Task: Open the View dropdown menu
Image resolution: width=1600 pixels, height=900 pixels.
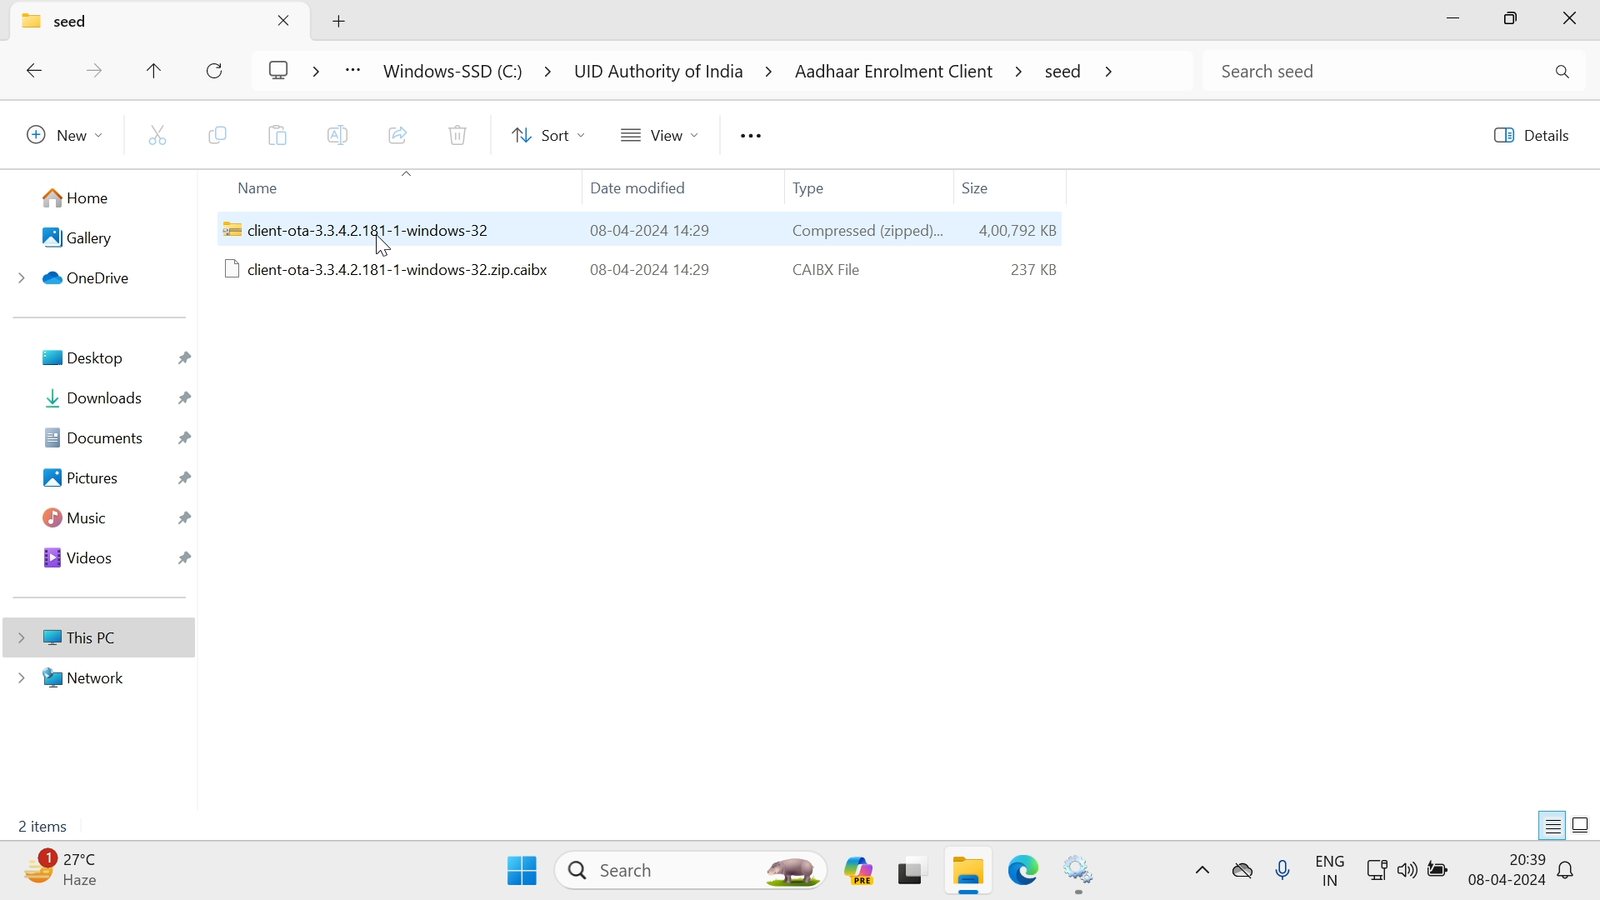Action: click(659, 135)
